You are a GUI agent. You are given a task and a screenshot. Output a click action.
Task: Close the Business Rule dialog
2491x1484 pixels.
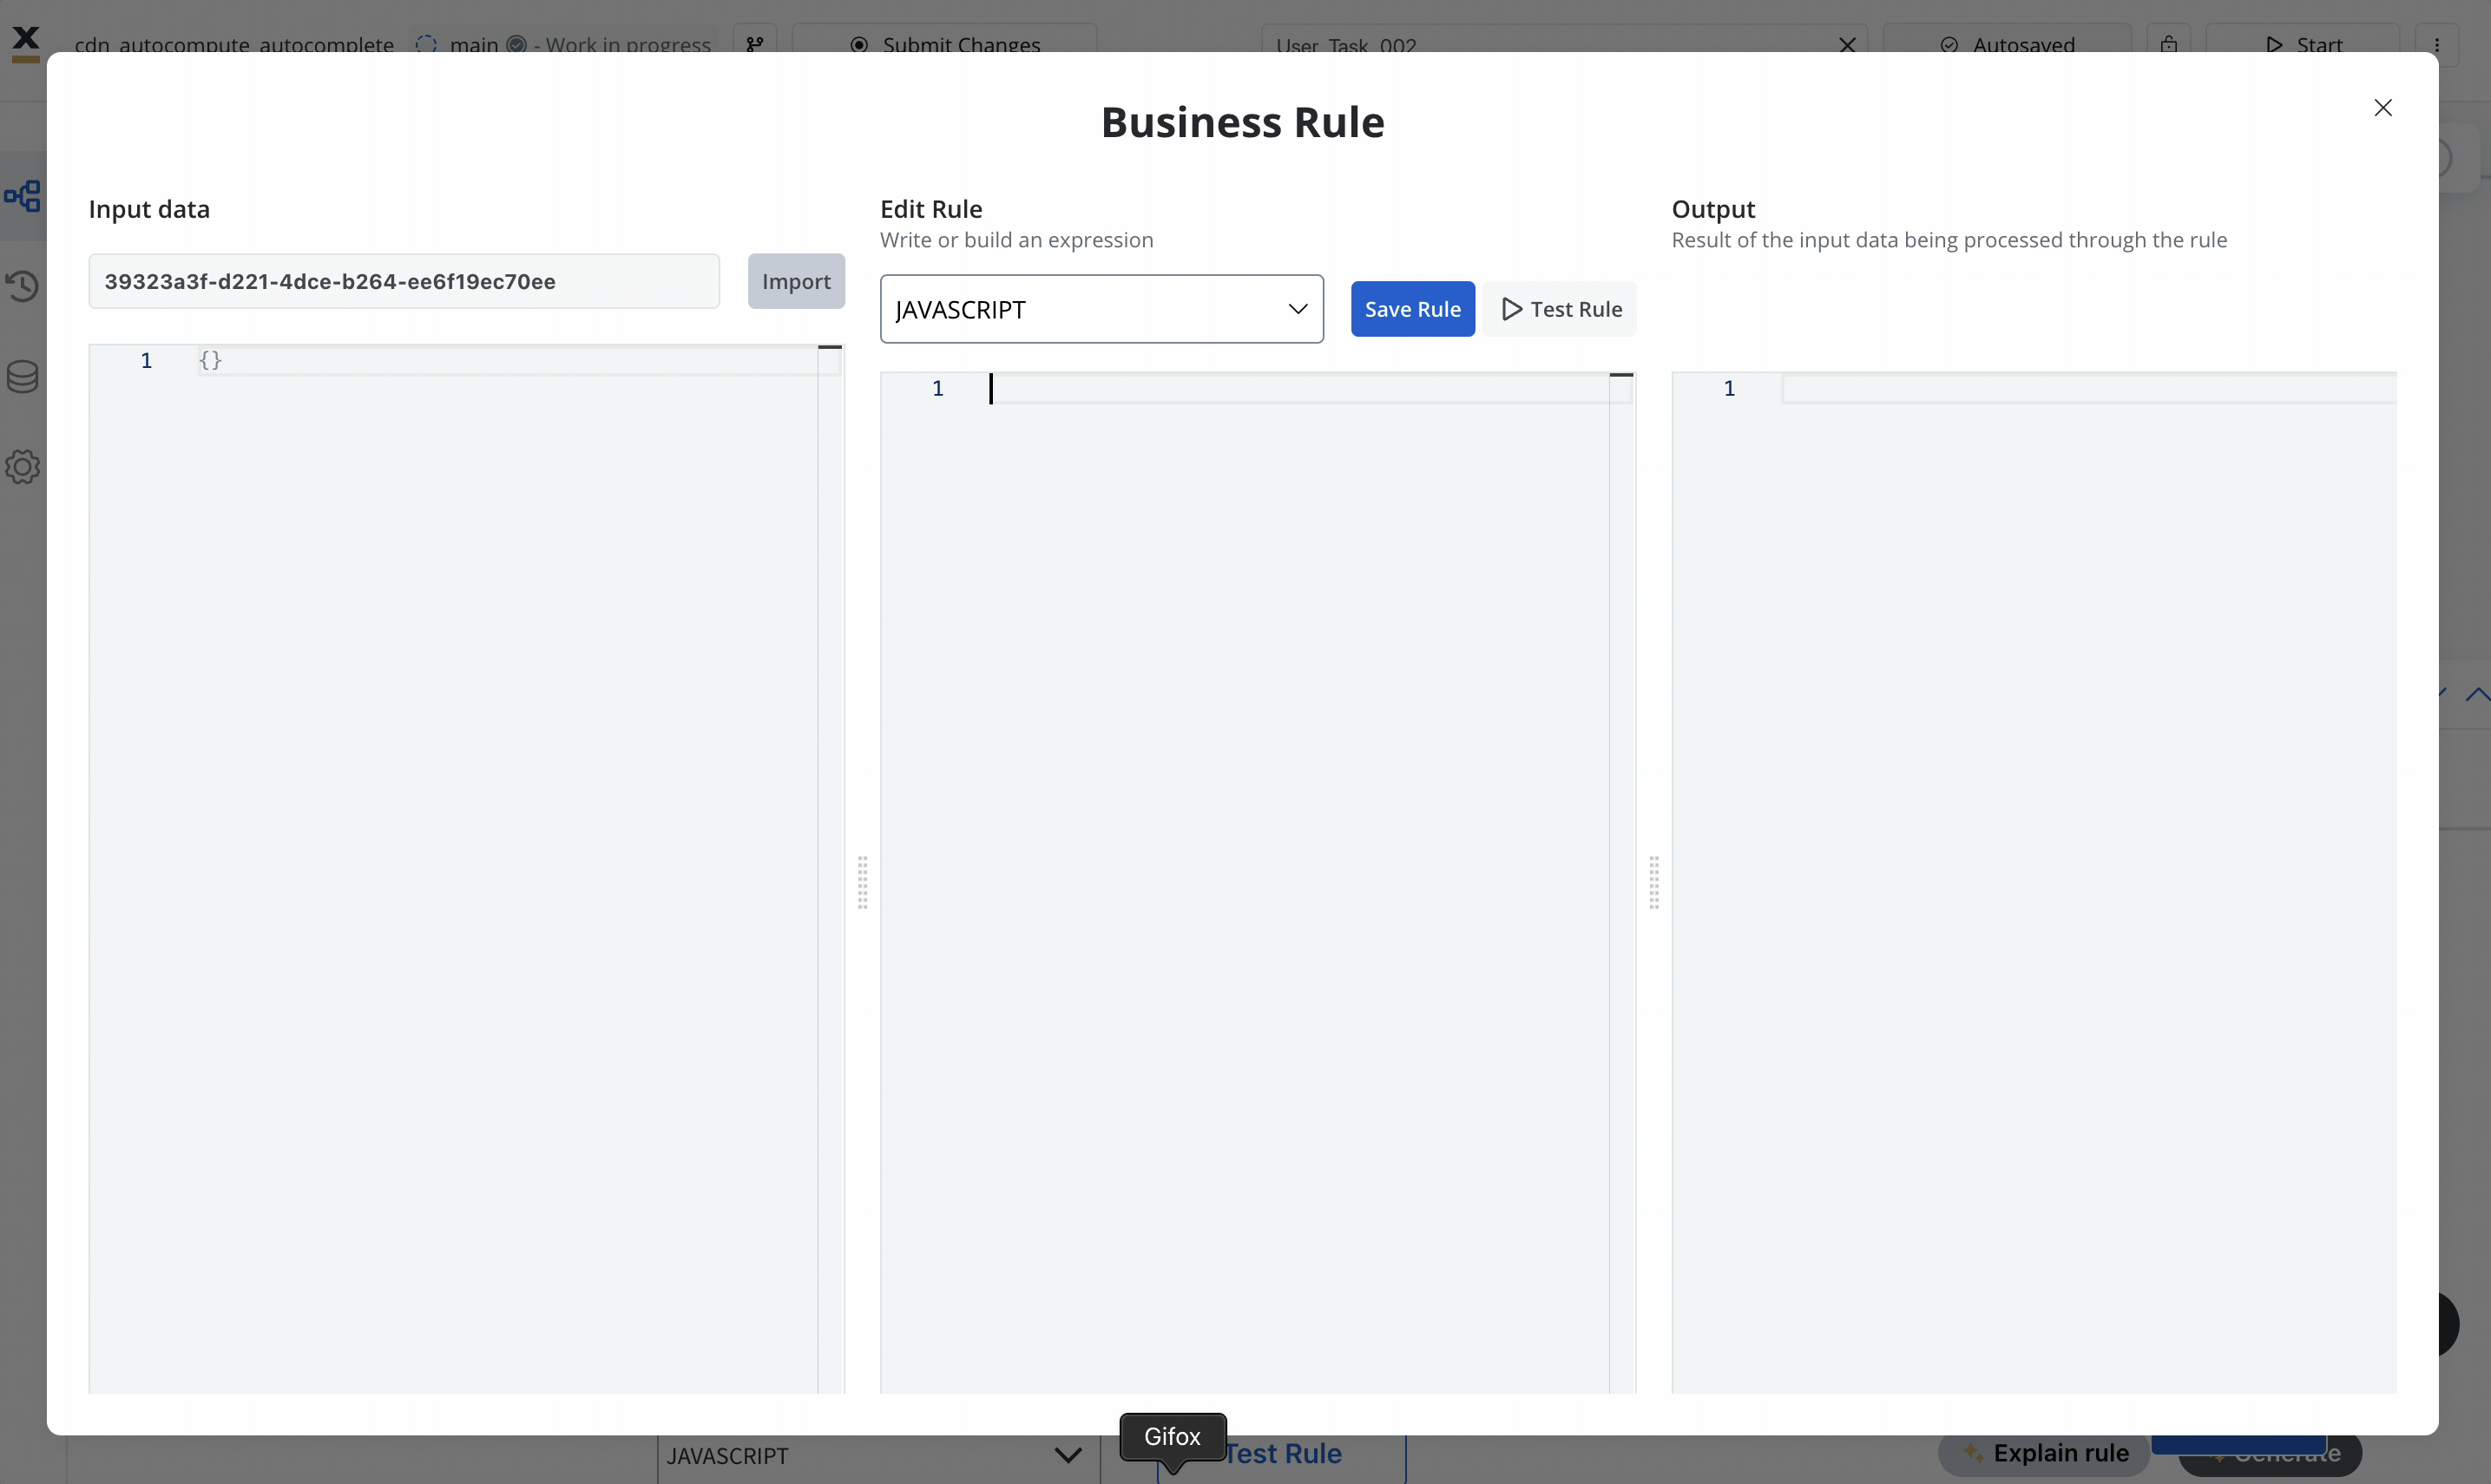coord(2382,108)
